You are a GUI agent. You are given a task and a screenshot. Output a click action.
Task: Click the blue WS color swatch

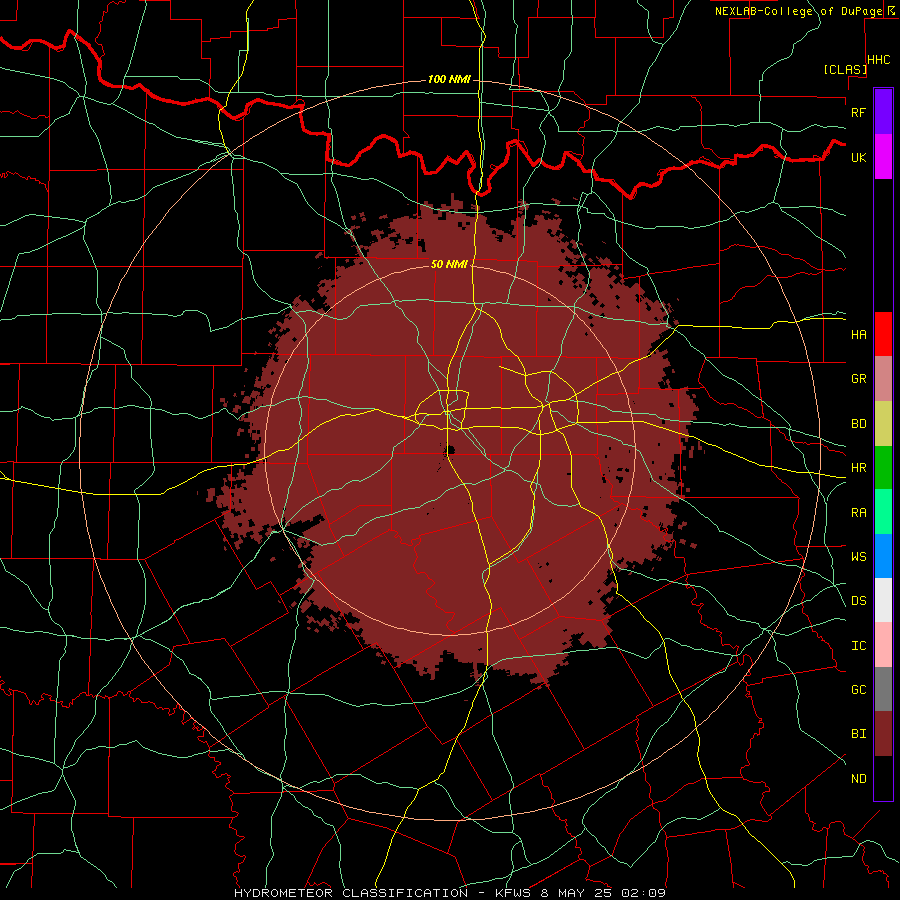click(x=883, y=556)
